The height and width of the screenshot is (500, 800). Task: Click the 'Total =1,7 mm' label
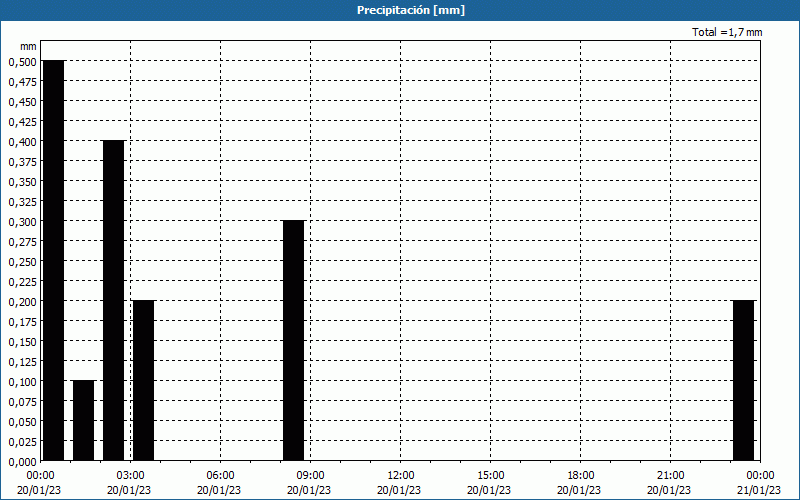pos(727,32)
